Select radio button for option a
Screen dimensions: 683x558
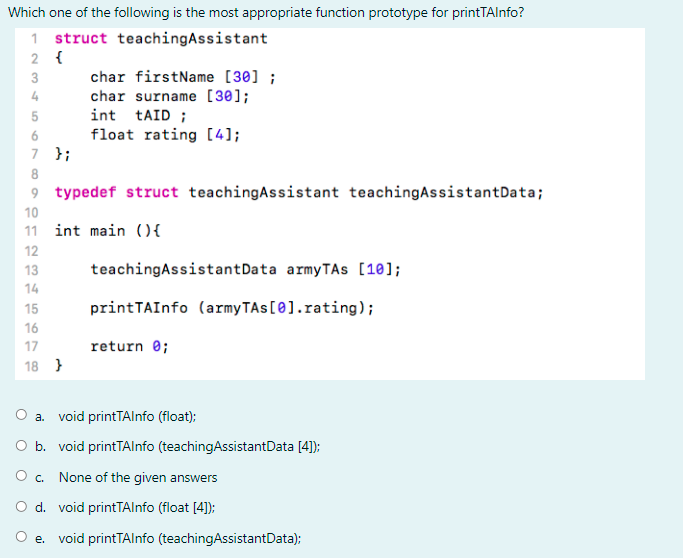pos(21,414)
